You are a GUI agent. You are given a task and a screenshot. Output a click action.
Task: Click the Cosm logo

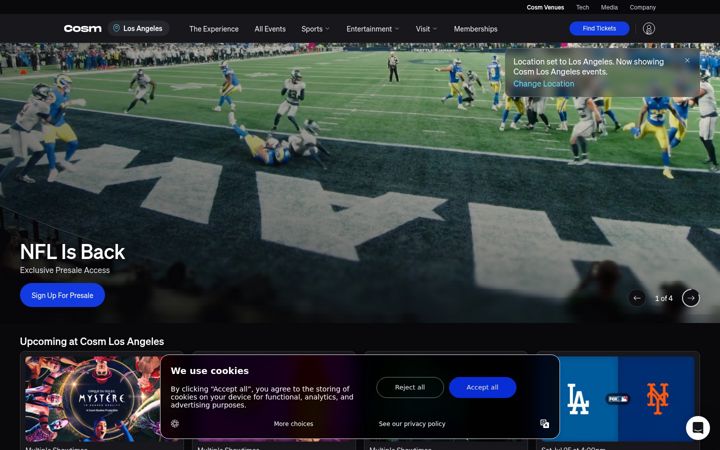pyautogui.click(x=83, y=28)
